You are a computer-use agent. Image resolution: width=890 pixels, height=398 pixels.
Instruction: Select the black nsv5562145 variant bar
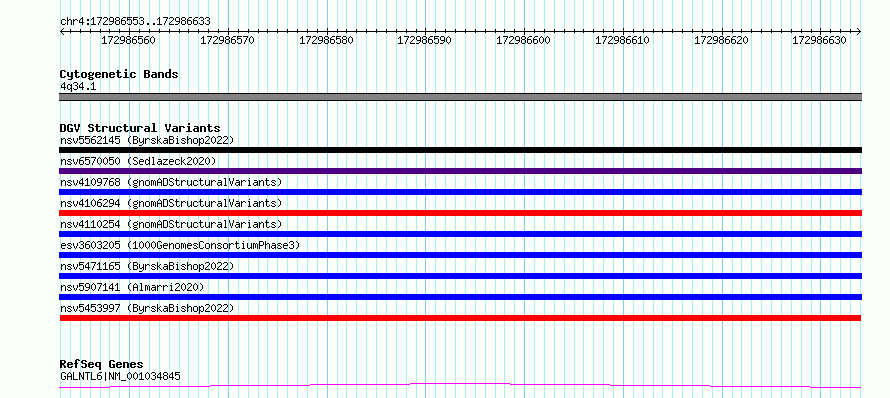coord(460,150)
